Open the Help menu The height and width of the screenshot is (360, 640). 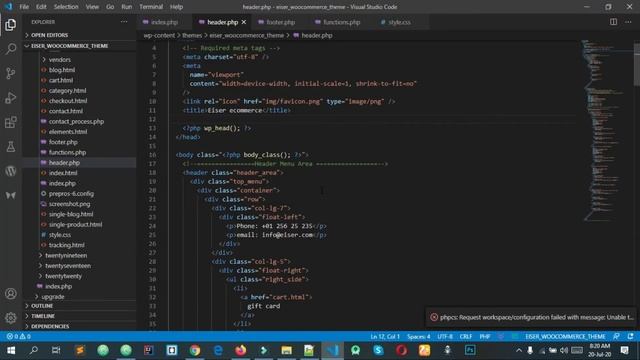pos(176,7)
